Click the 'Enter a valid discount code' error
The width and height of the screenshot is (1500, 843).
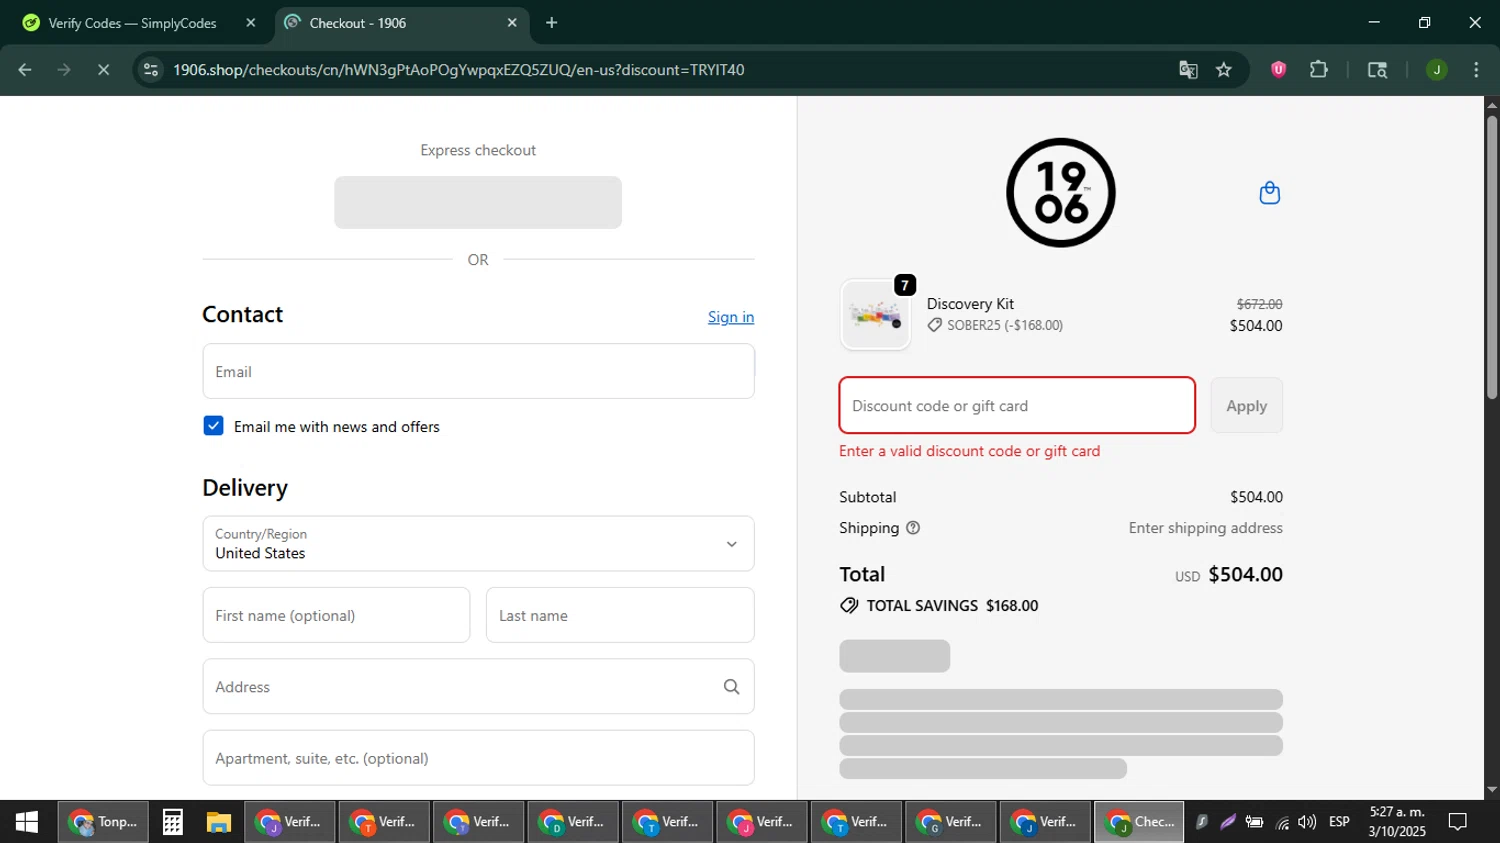pyautogui.click(x=970, y=451)
